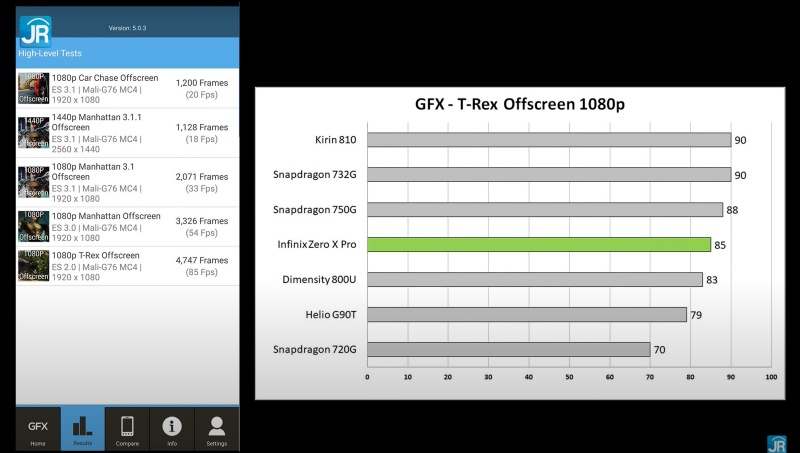Click the green Infinix Zero X Pro bar

539,244
